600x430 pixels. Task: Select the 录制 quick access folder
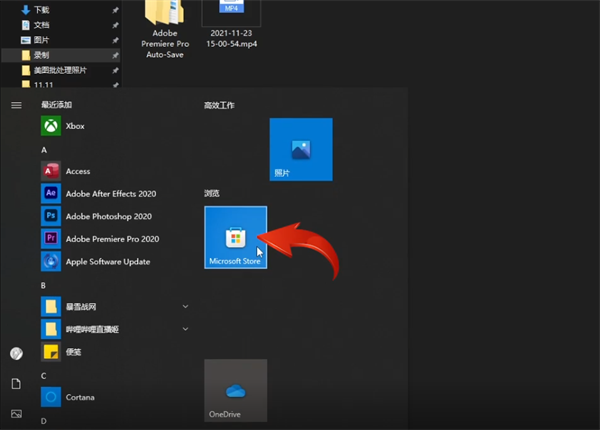[x=61, y=55]
